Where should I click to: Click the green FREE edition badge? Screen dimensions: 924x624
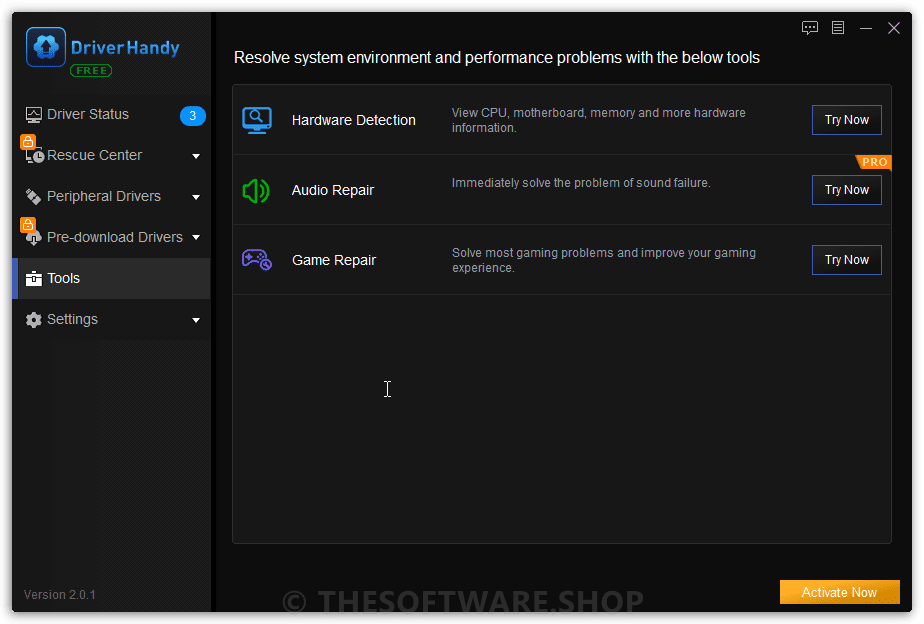91,71
